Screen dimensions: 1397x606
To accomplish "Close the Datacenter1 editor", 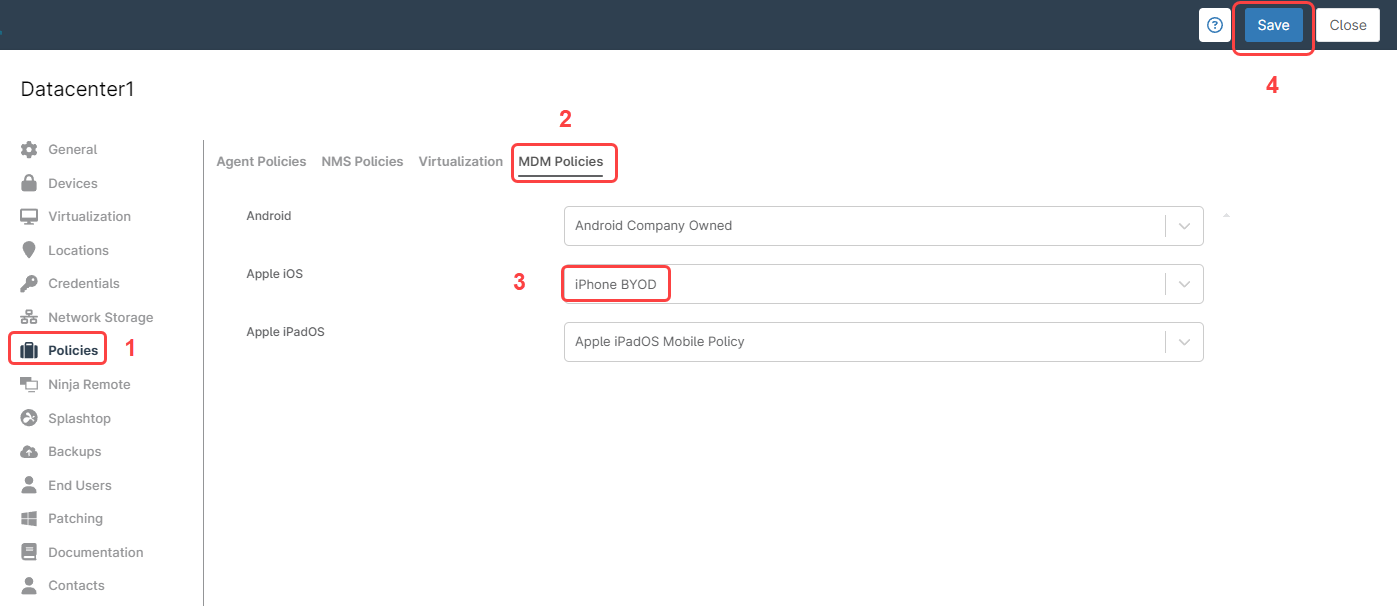I will [x=1347, y=25].
